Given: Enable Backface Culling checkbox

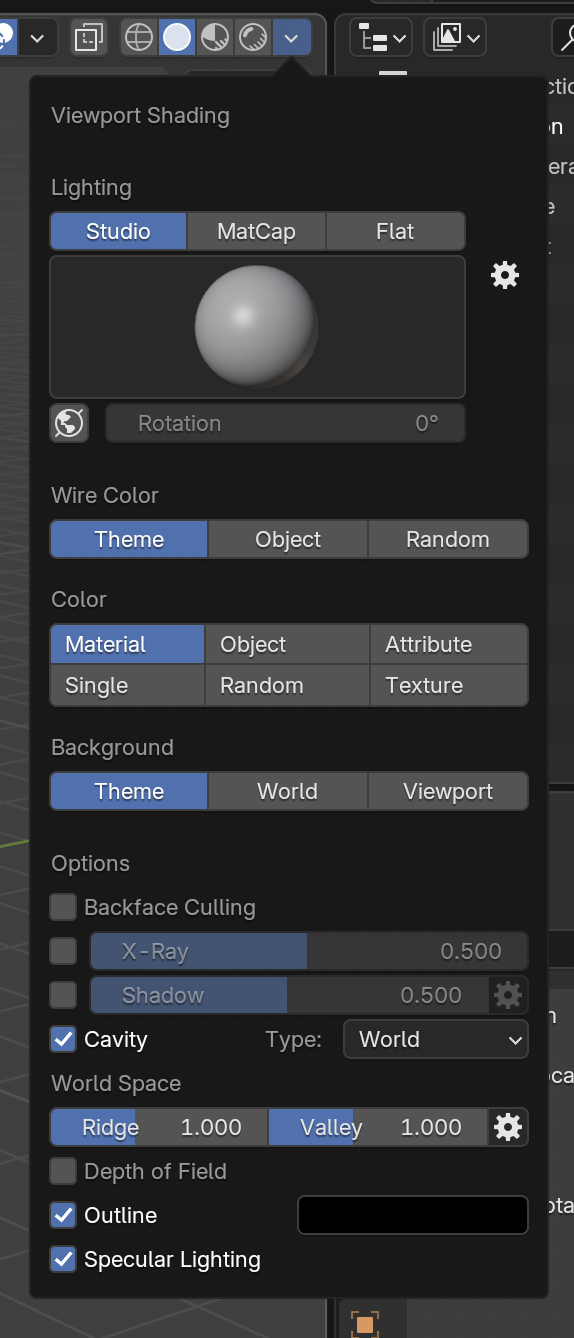Looking at the screenshot, I should pyautogui.click(x=63, y=907).
